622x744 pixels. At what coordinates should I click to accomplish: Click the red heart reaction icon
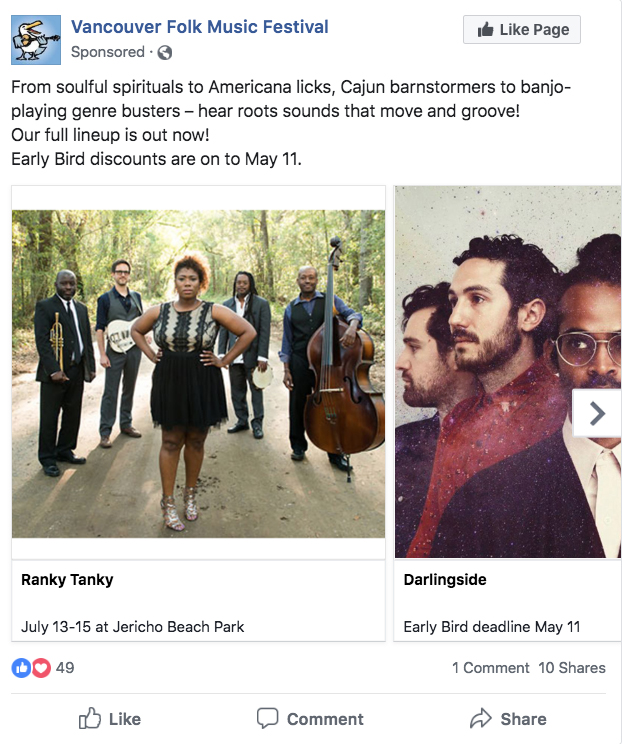point(41,668)
